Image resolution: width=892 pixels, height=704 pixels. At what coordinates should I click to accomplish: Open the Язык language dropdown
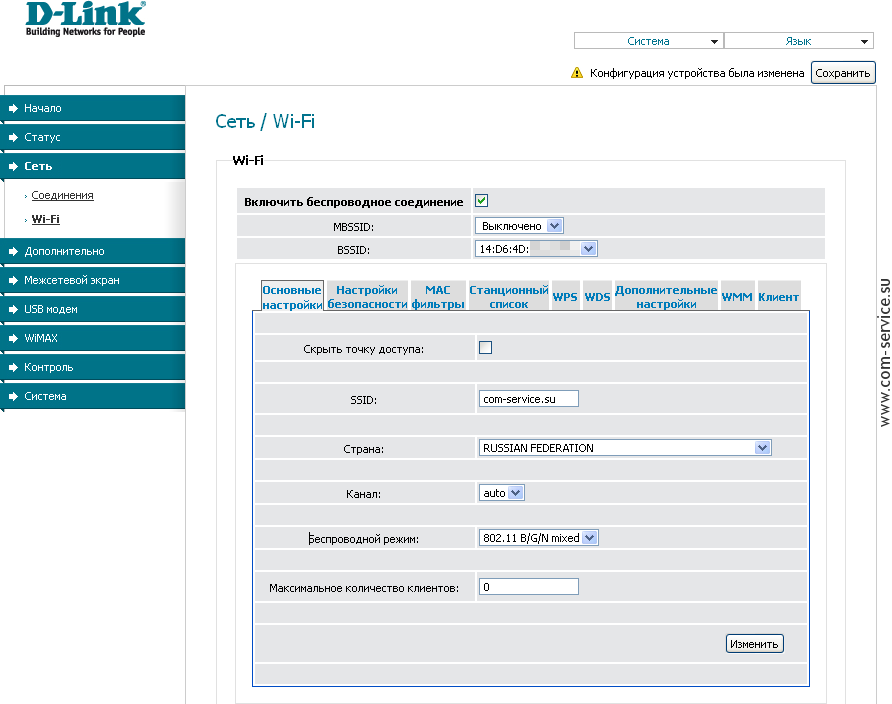coord(799,41)
